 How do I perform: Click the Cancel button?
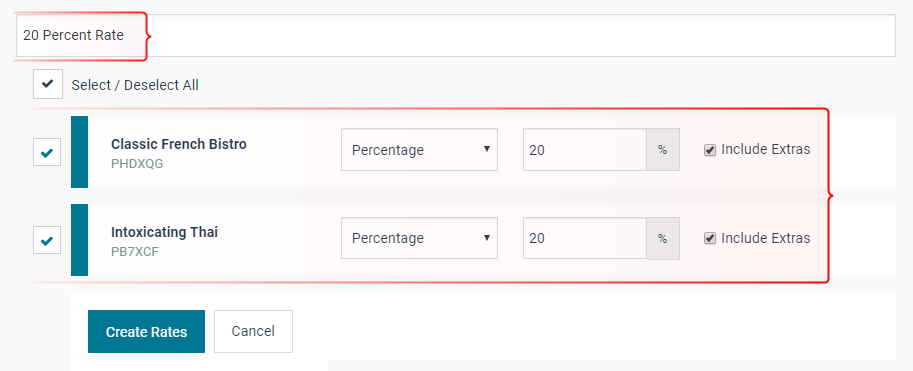(x=253, y=331)
